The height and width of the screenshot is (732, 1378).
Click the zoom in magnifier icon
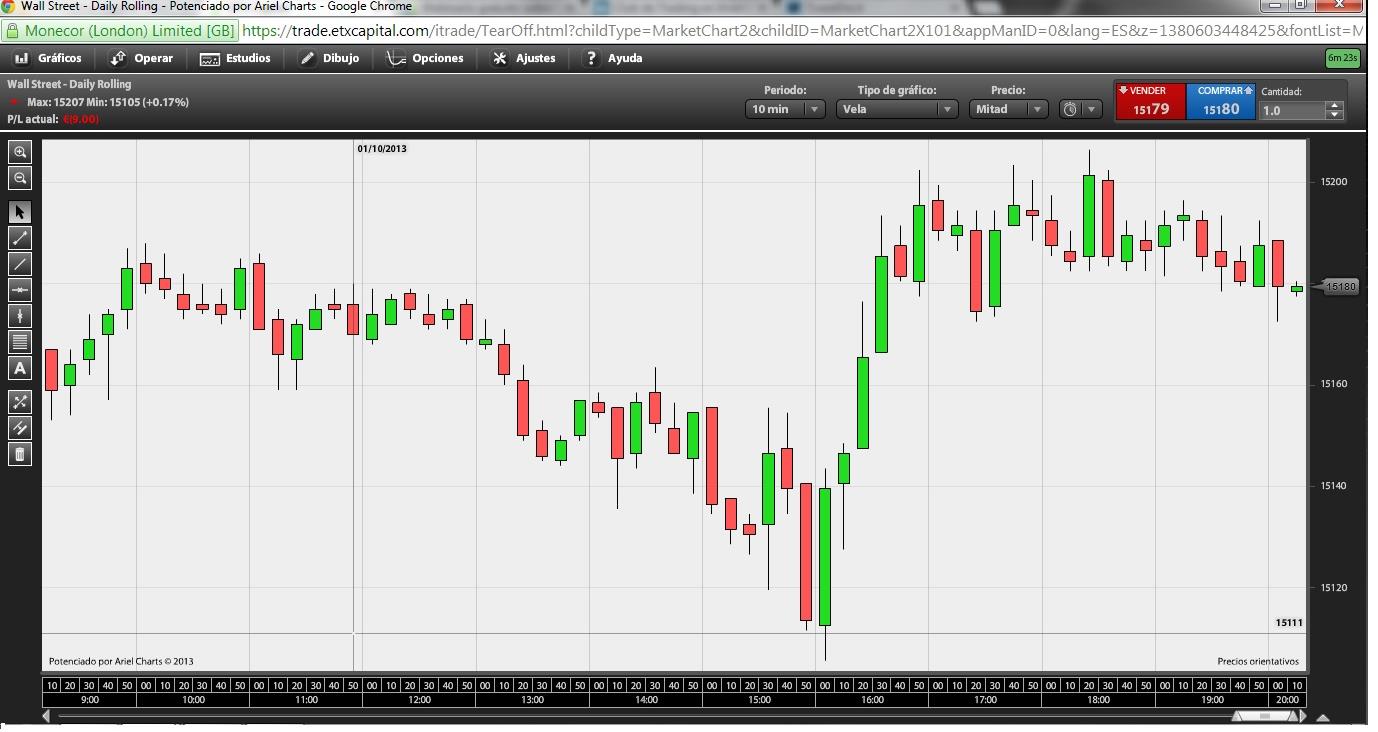(20, 152)
